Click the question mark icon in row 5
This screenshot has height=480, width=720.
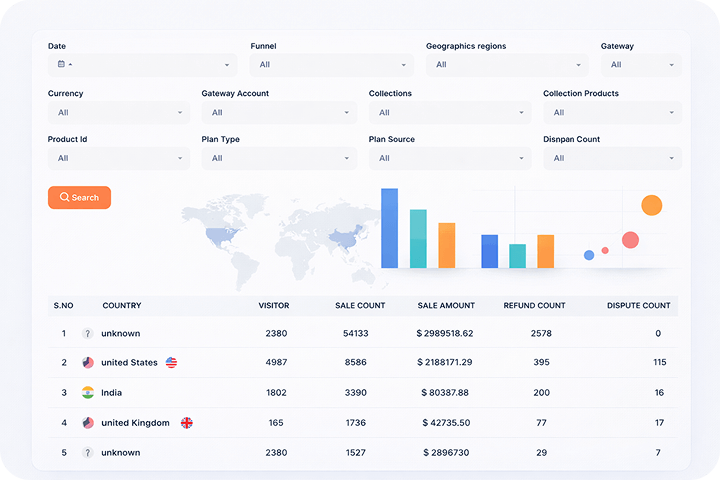88,453
